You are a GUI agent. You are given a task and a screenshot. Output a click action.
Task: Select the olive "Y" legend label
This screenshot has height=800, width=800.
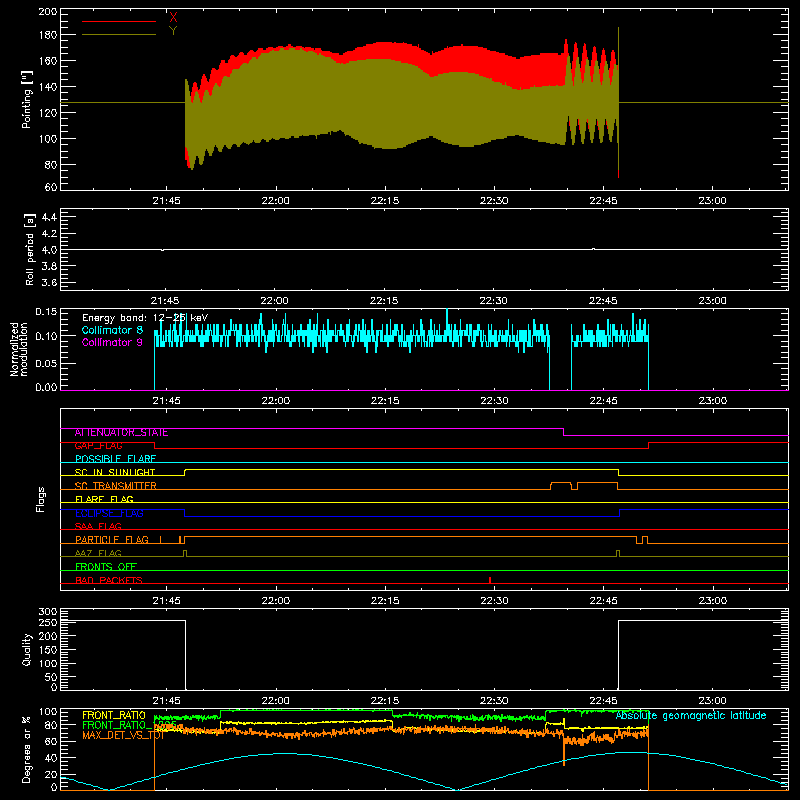coord(173,31)
